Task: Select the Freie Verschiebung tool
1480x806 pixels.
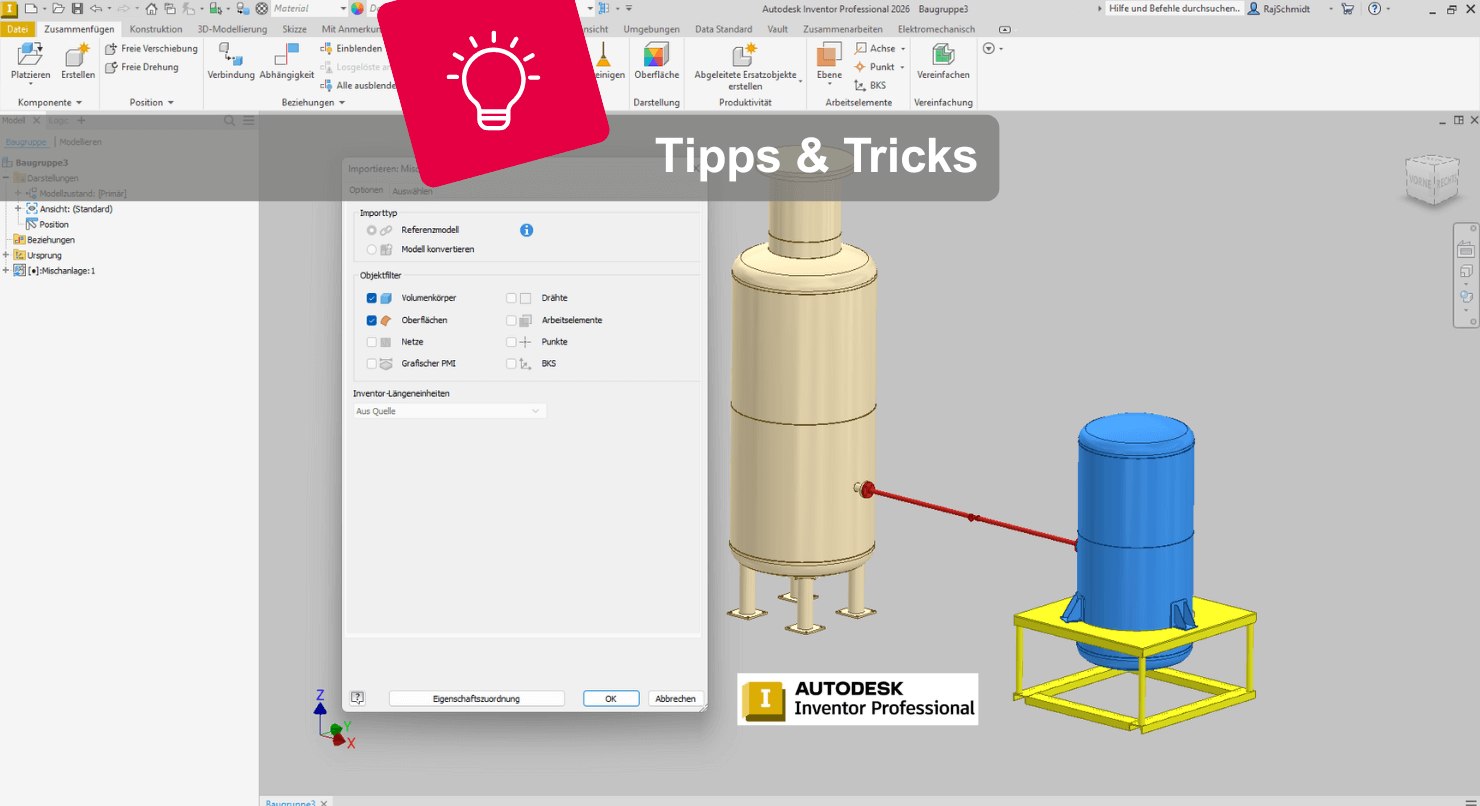Action: (151, 48)
